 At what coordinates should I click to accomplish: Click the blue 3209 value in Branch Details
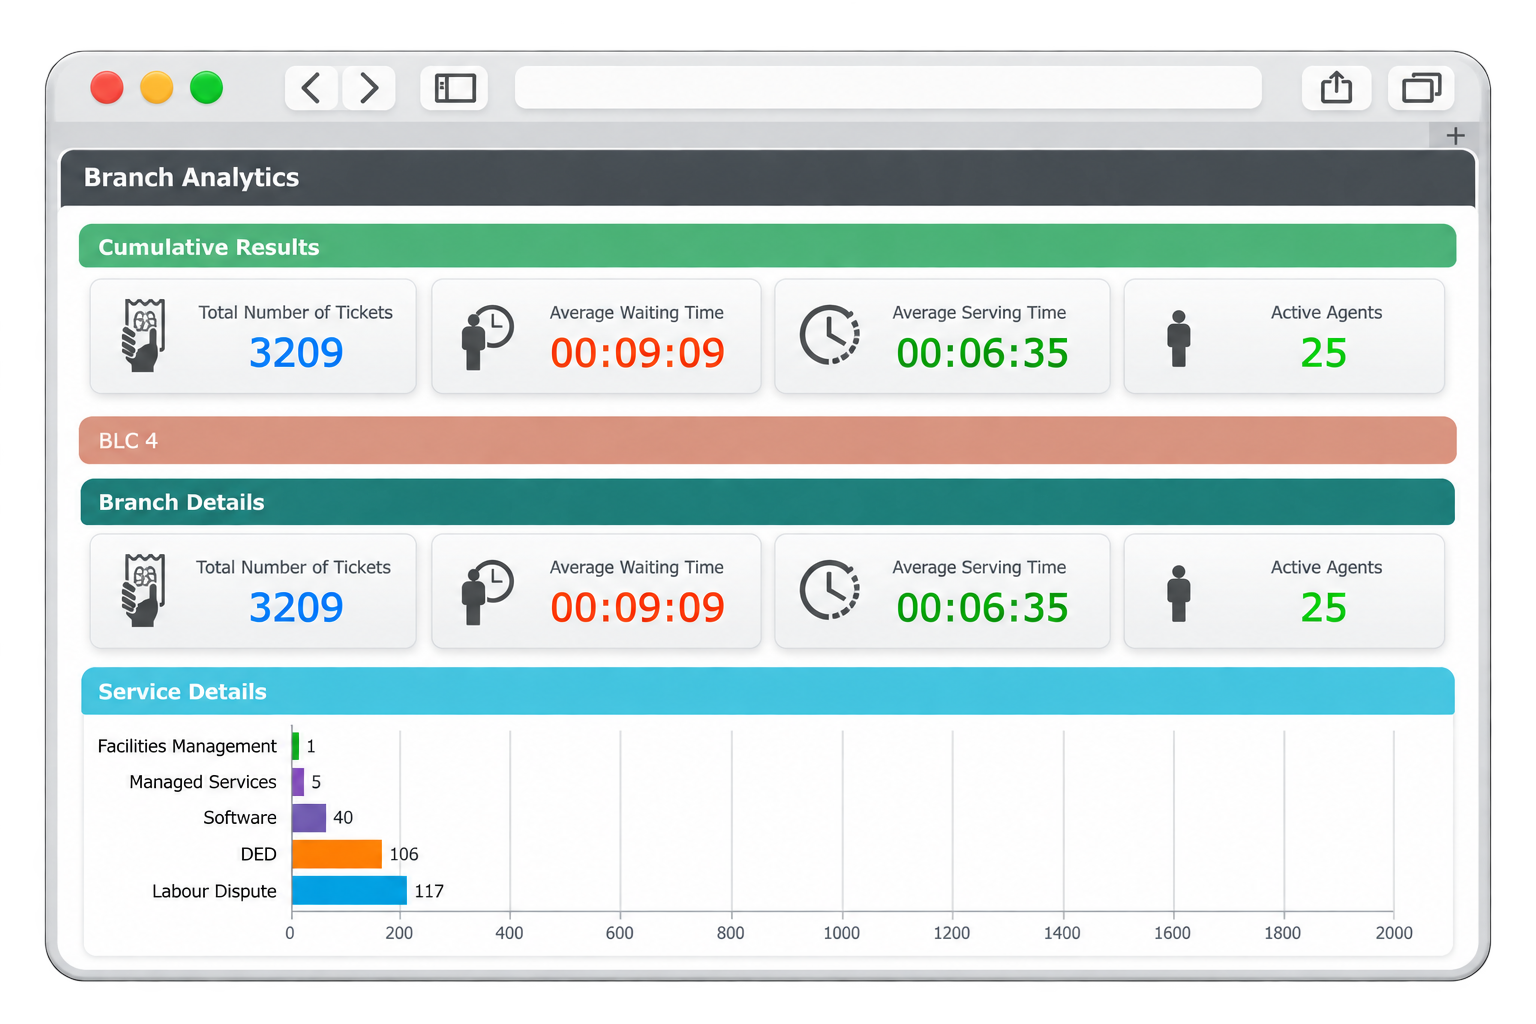click(296, 608)
